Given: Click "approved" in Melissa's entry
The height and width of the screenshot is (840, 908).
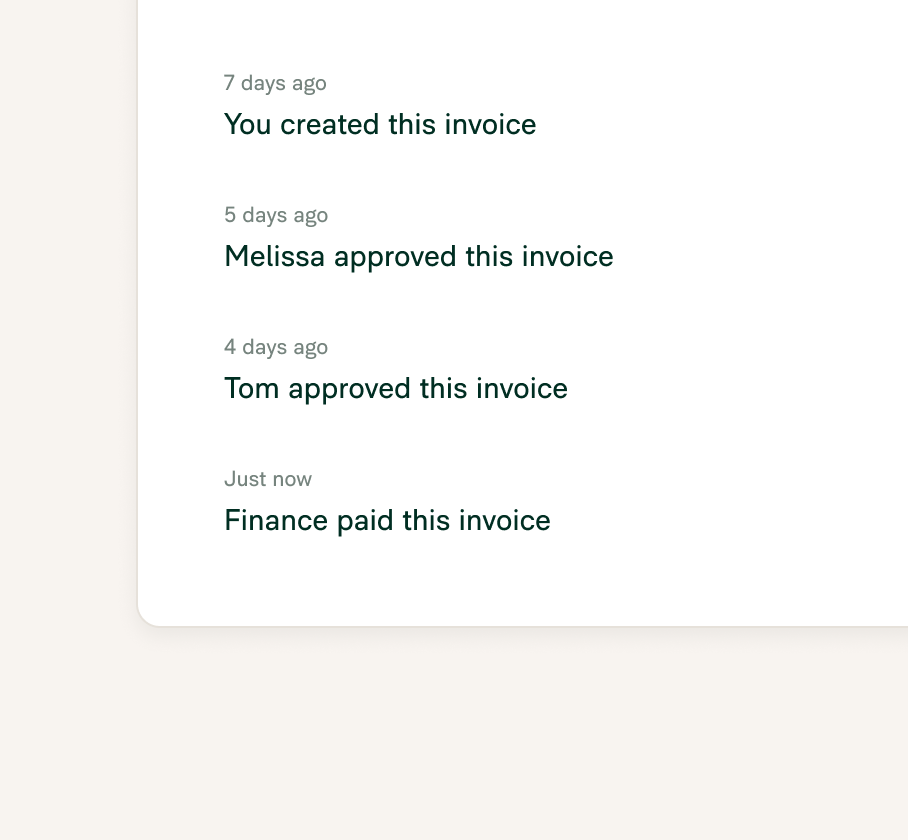Looking at the screenshot, I should 396,257.
